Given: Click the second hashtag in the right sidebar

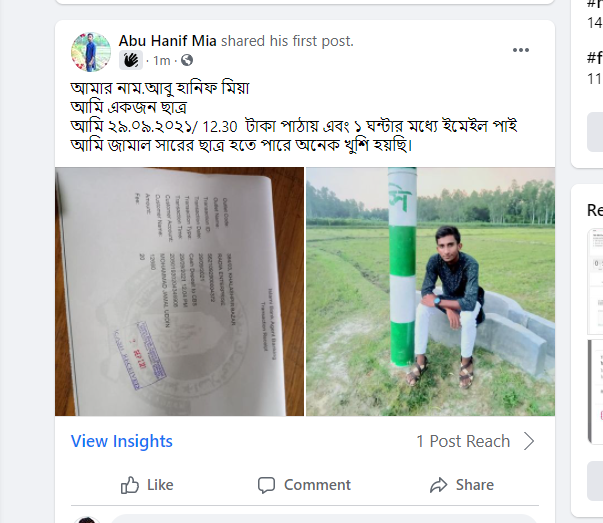Looking at the screenshot, I should click(594, 58).
